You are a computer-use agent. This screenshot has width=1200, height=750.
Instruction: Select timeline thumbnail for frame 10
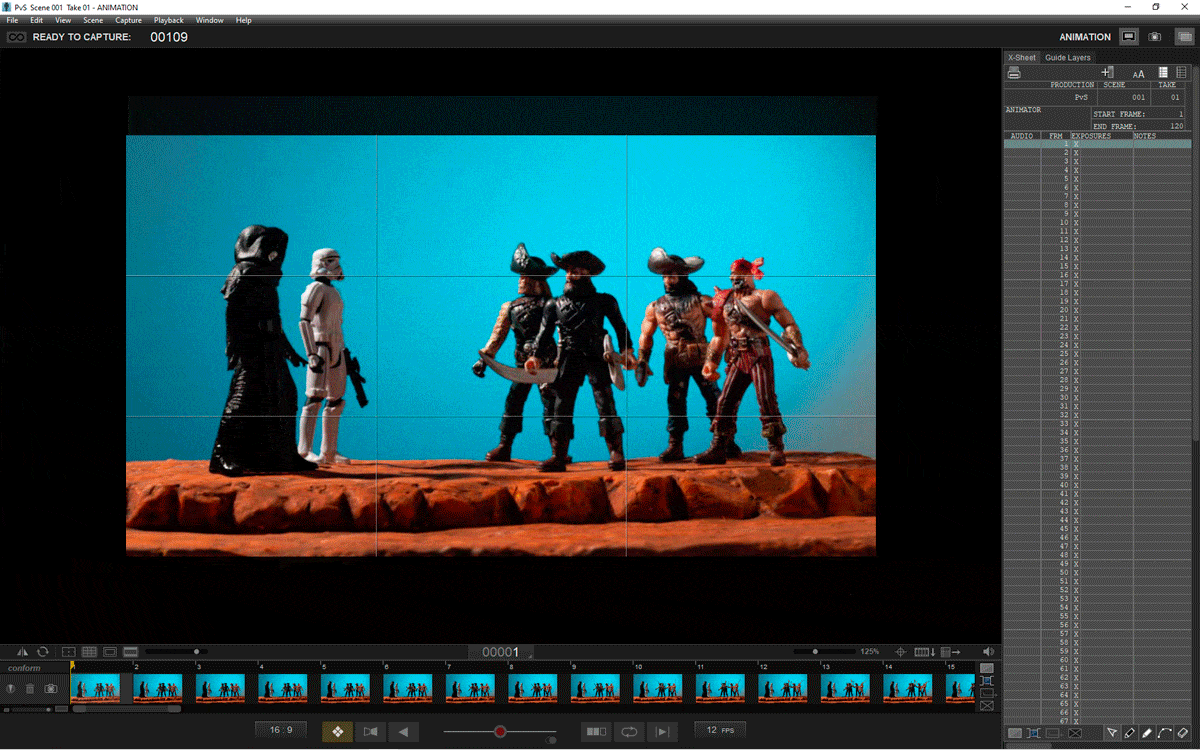(x=658, y=688)
